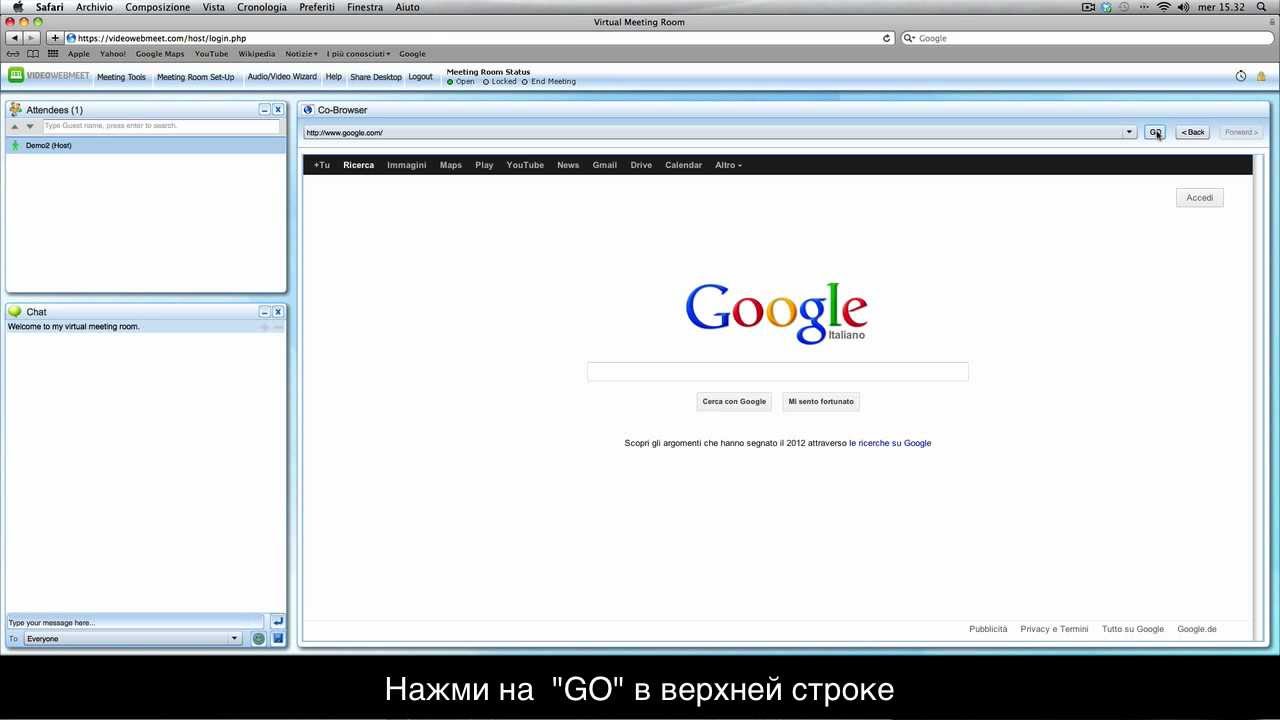Viewport: 1280px width, 720px height.
Task: Click Safari's back navigation arrow
Action: pos(14,38)
